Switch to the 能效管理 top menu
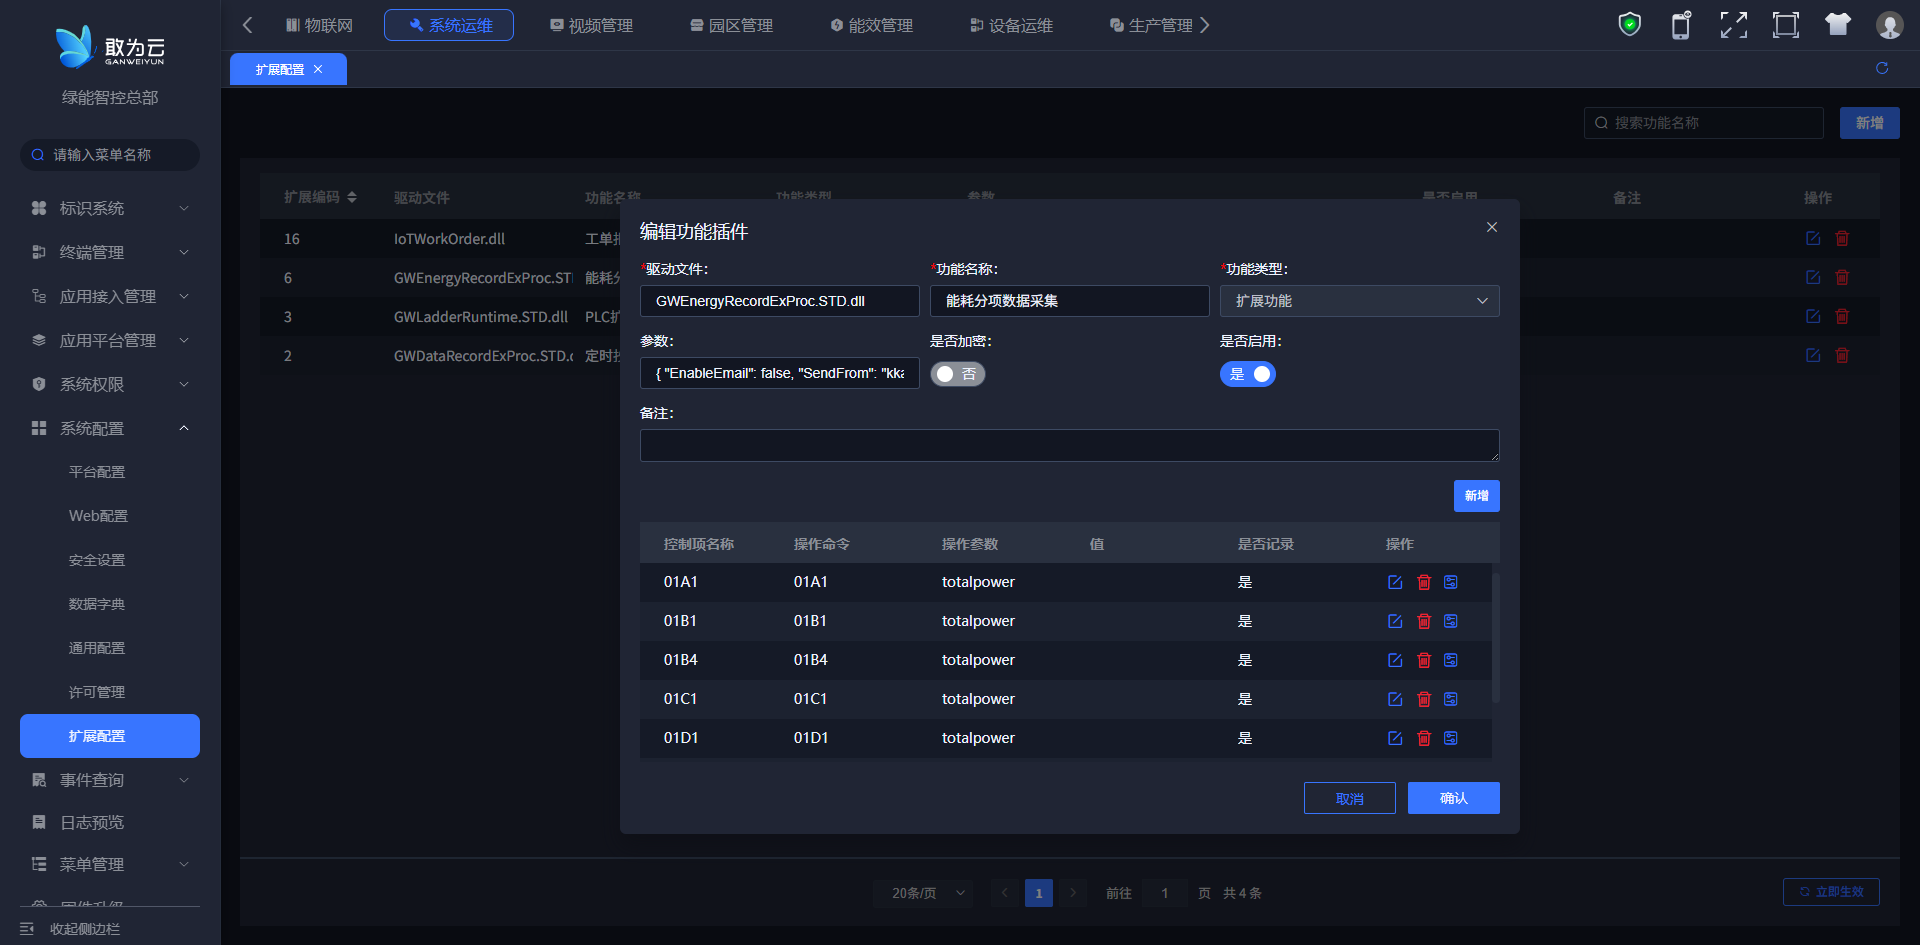This screenshot has width=1920, height=945. tap(871, 25)
